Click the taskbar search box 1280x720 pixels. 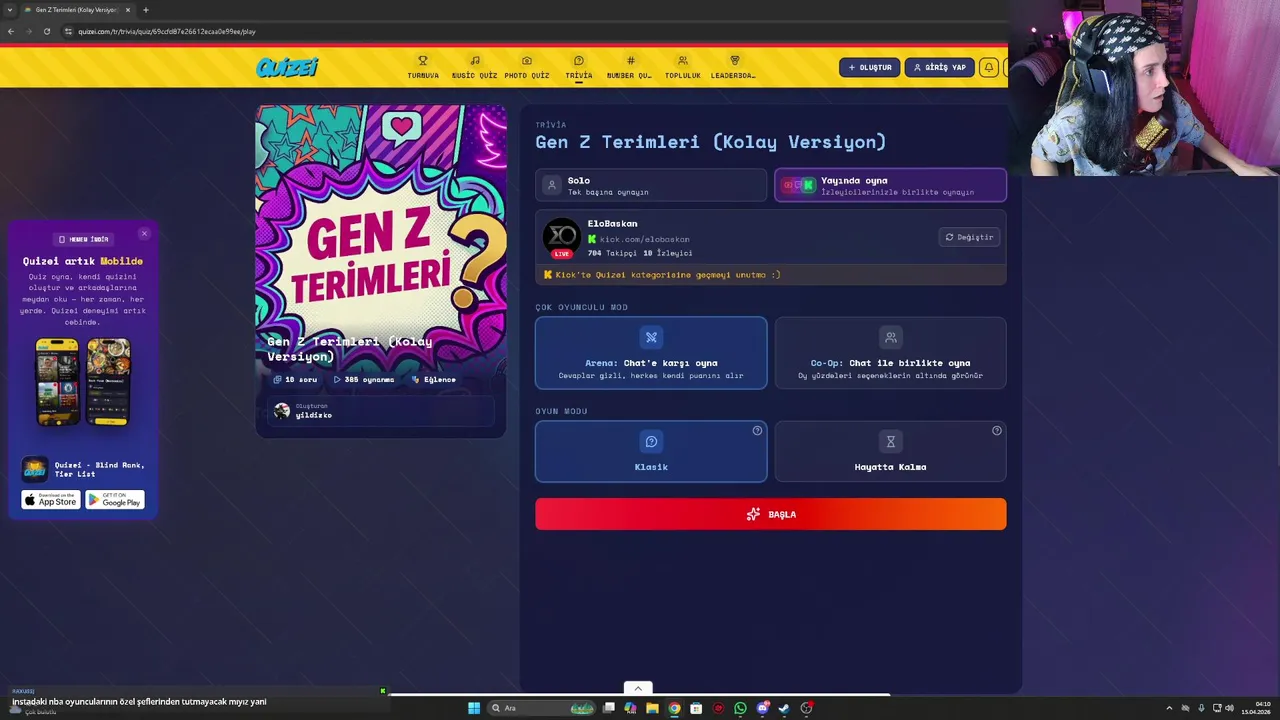pos(543,708)
